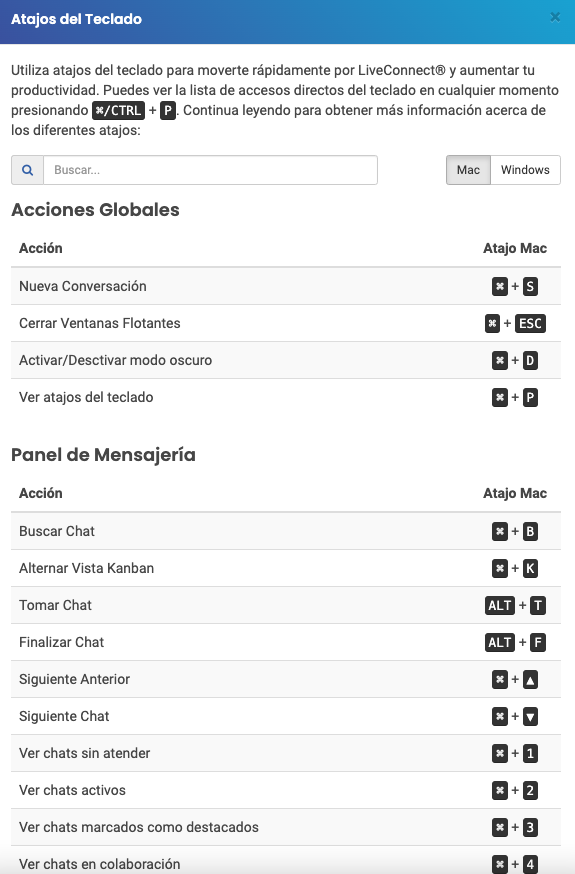Click the up arrow key icon for Siguiente Anterior
The height and width of the screenshot is (874, 575).
tap(530, 679)
